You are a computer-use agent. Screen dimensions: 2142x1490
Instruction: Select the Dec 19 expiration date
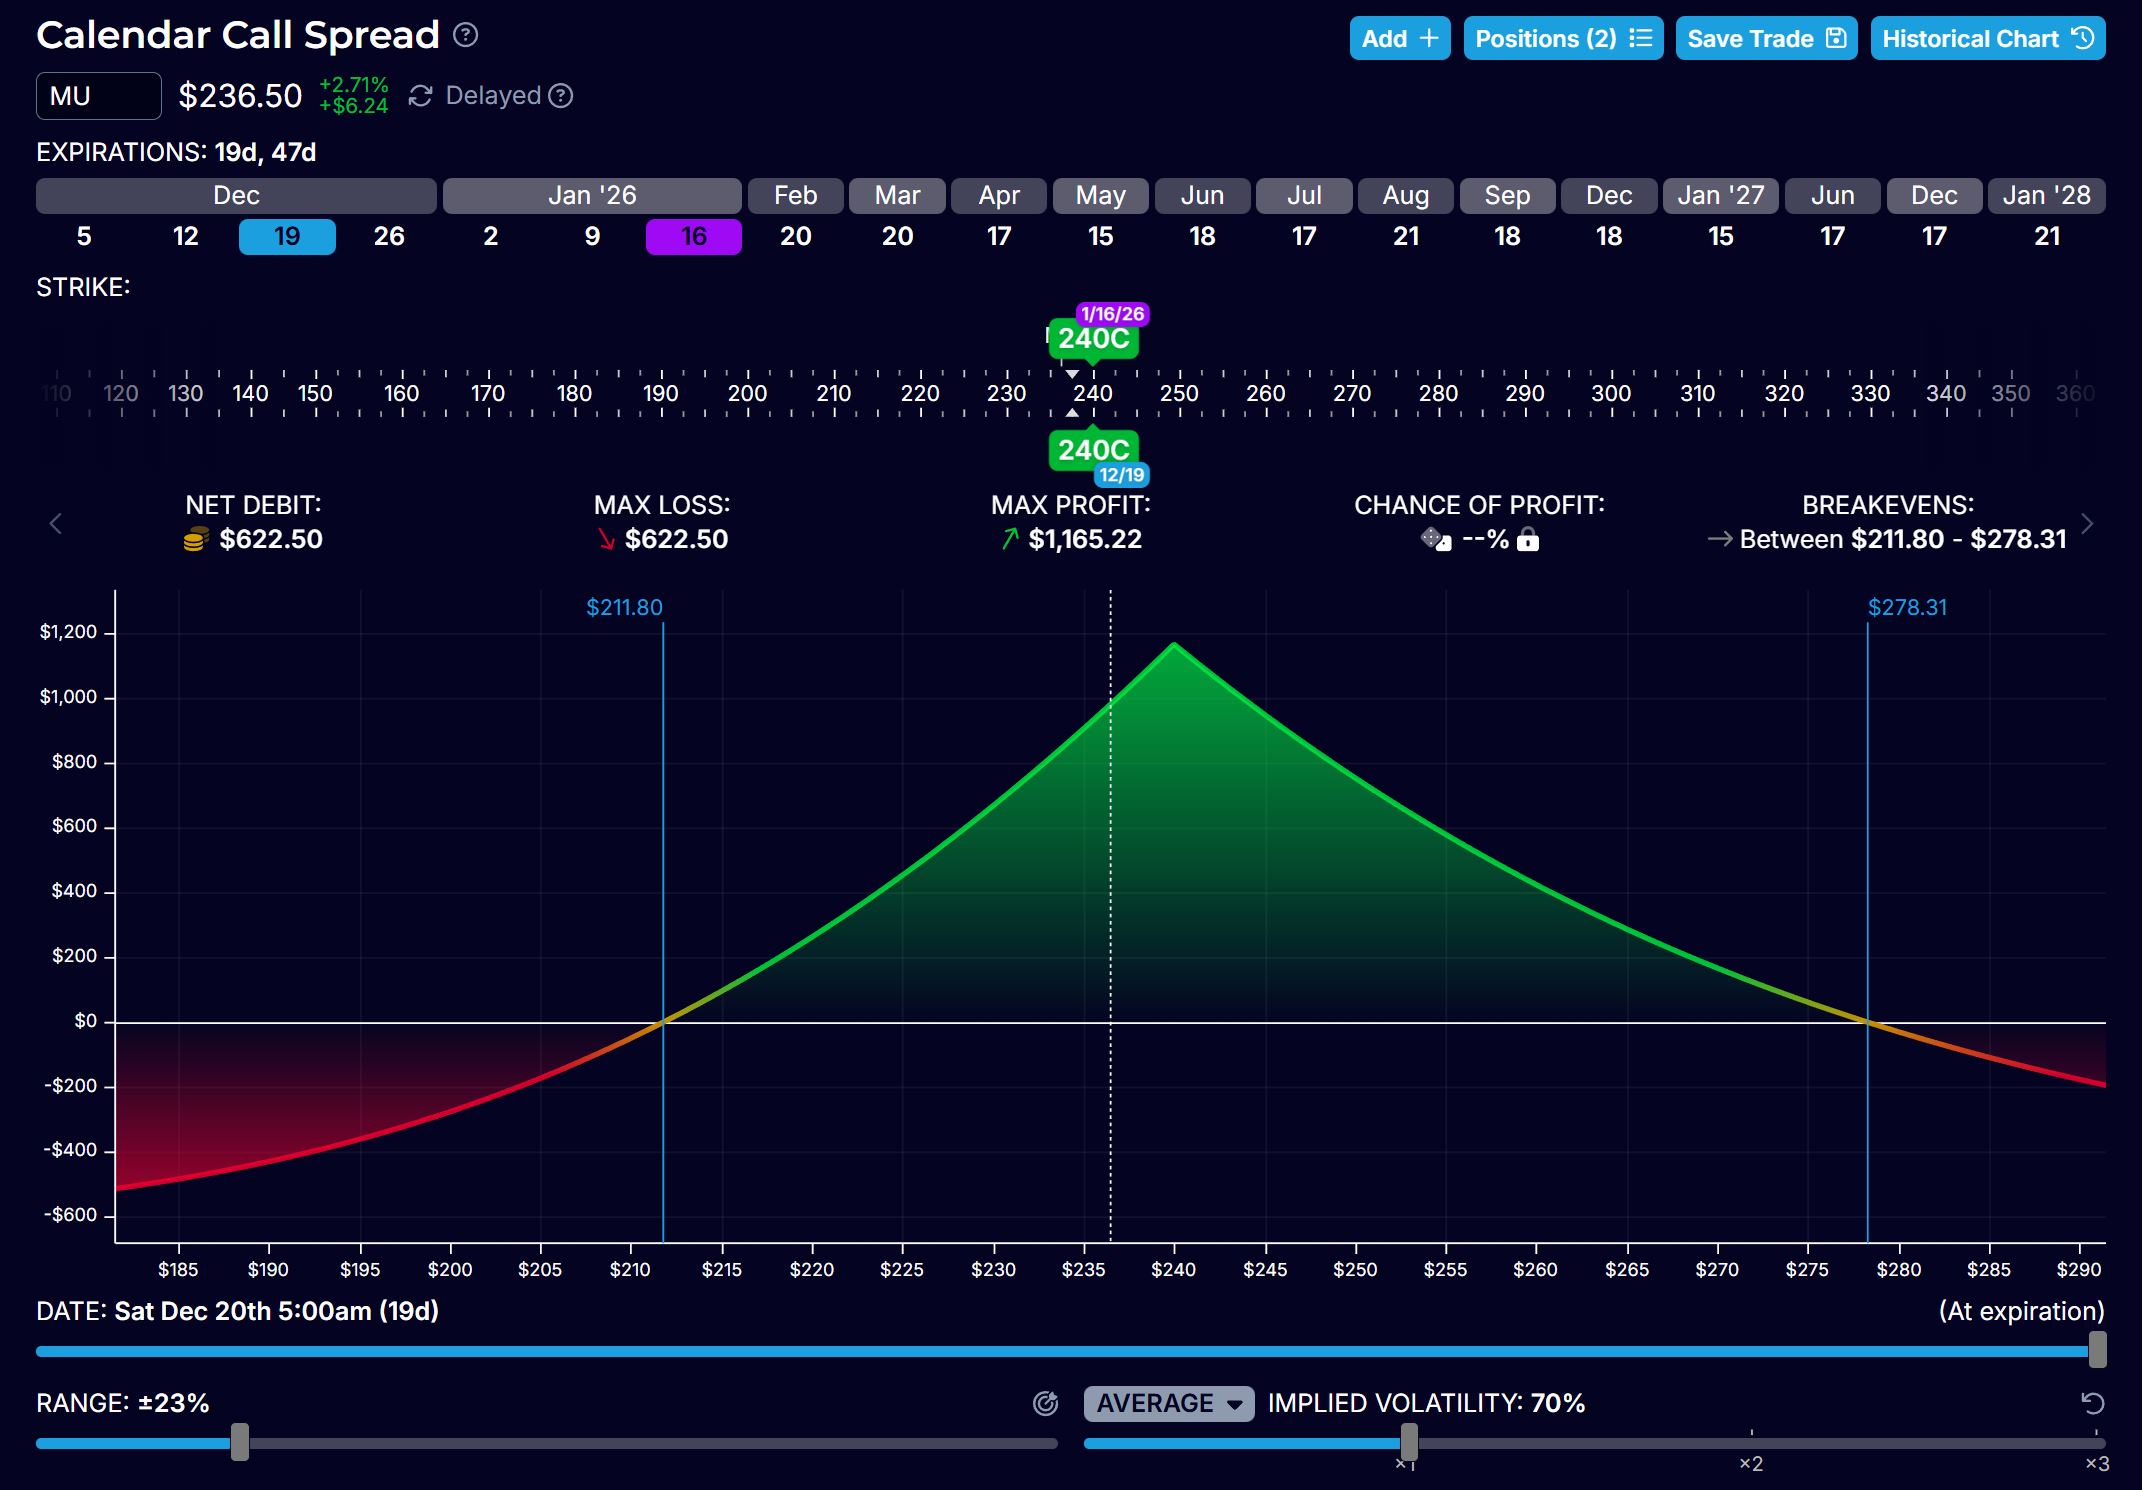(287, 237)
